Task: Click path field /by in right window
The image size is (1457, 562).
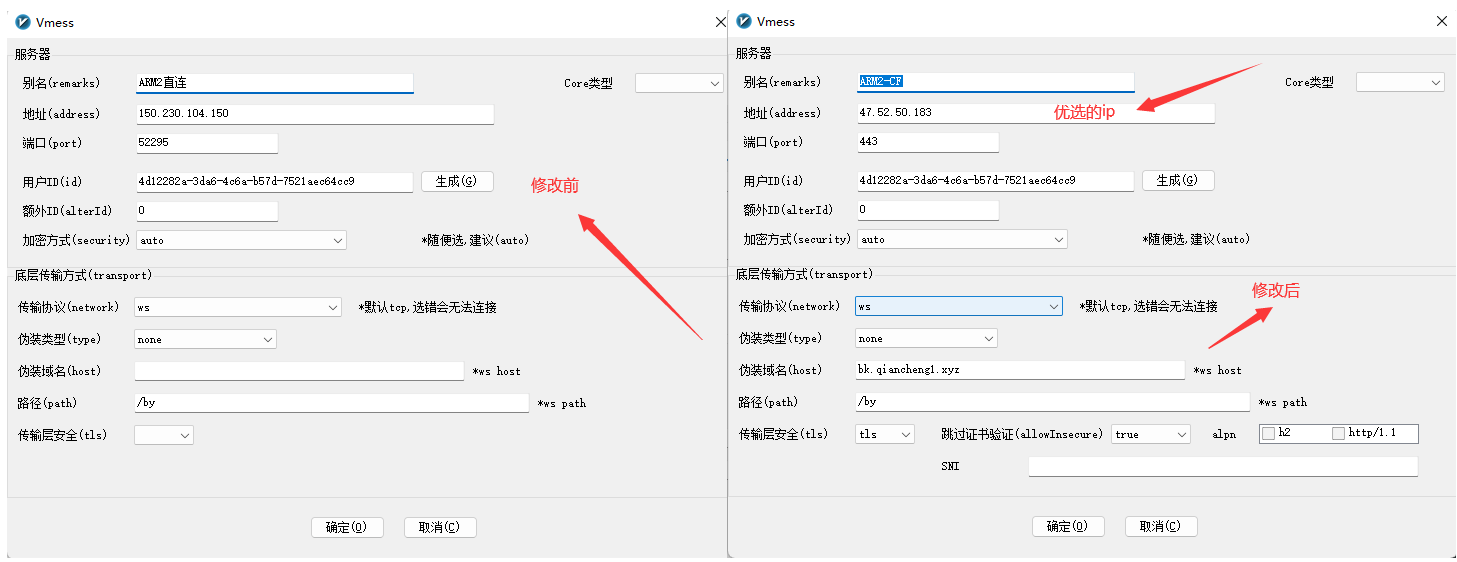Action: tap(1052, 402)
